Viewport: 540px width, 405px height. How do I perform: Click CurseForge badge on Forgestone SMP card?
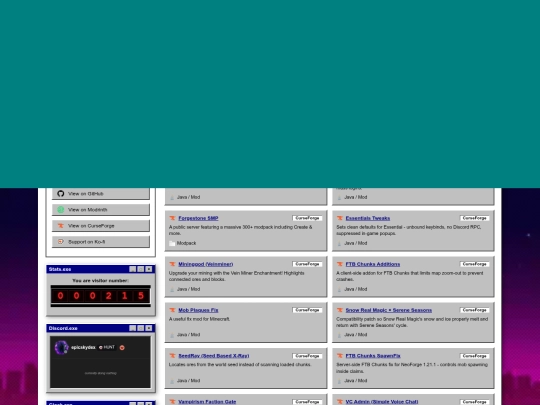click(307, 218)
